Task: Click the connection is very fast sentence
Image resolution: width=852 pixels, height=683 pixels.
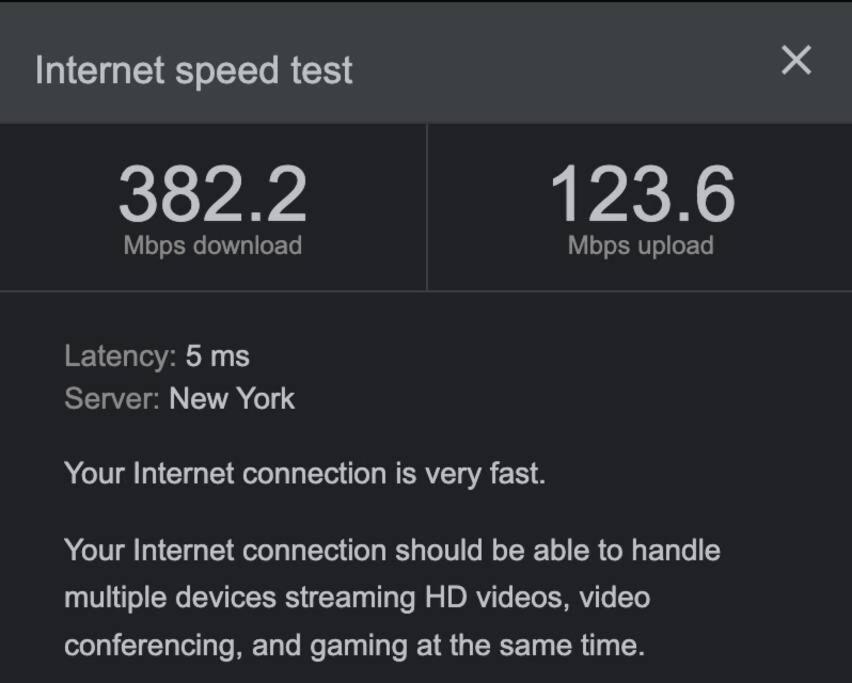Action: click(305, 474)
